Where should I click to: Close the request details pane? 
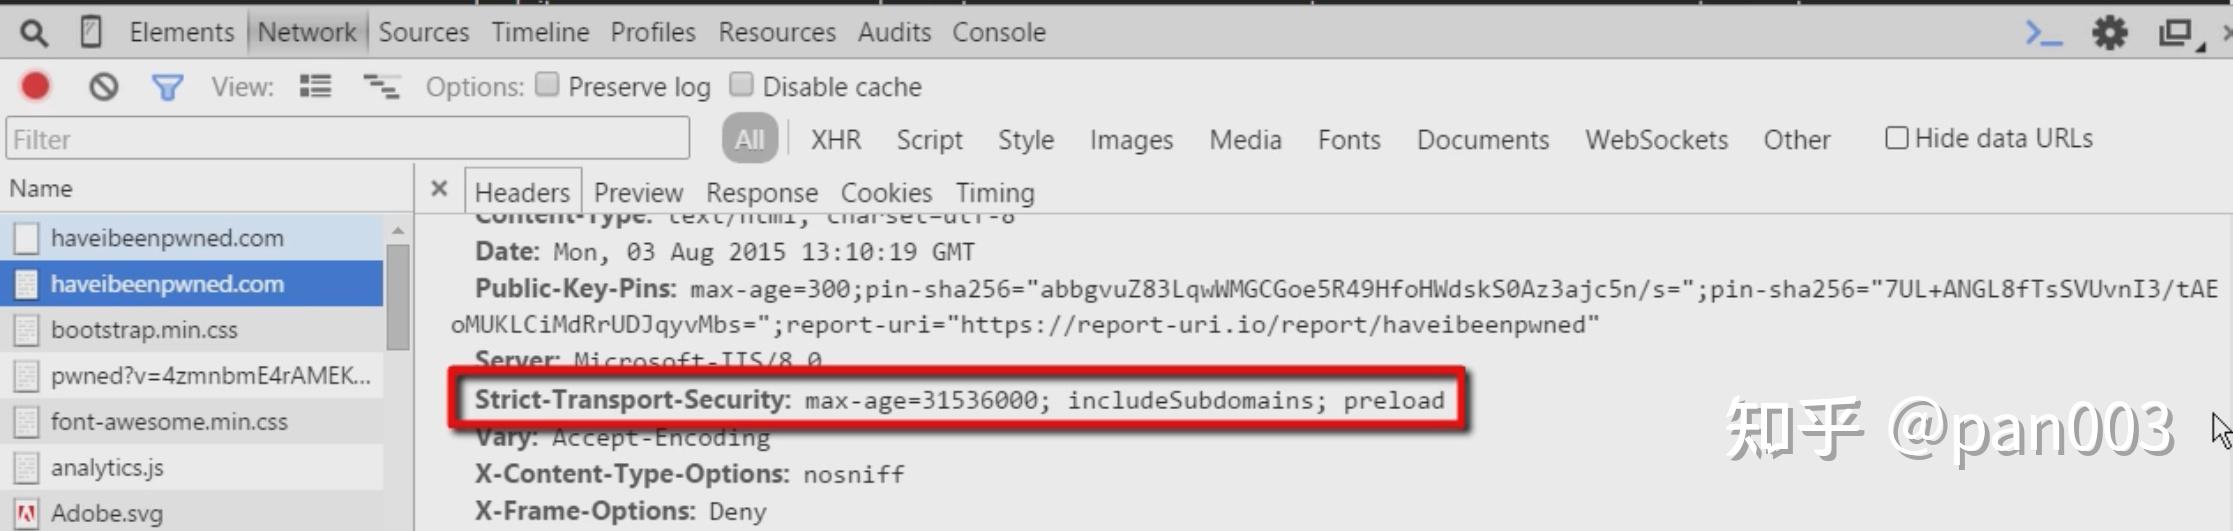[x=439, y=188]
